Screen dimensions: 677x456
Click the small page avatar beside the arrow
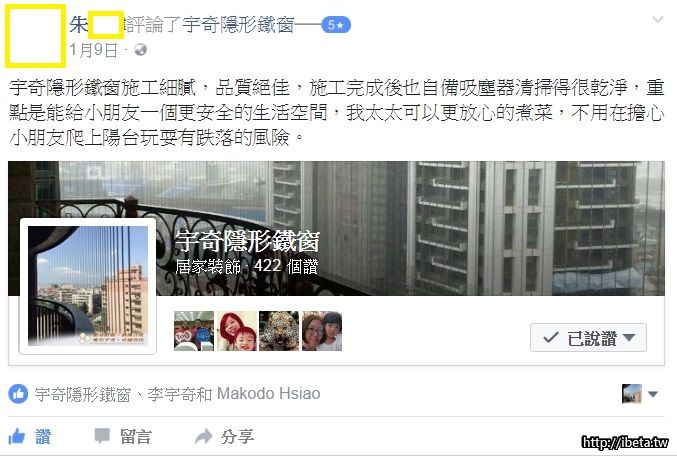pyautogui.click(x=632, y=394)
